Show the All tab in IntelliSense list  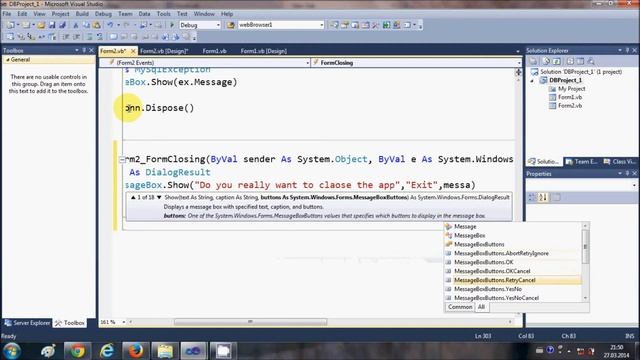click(x=481, y=307)
